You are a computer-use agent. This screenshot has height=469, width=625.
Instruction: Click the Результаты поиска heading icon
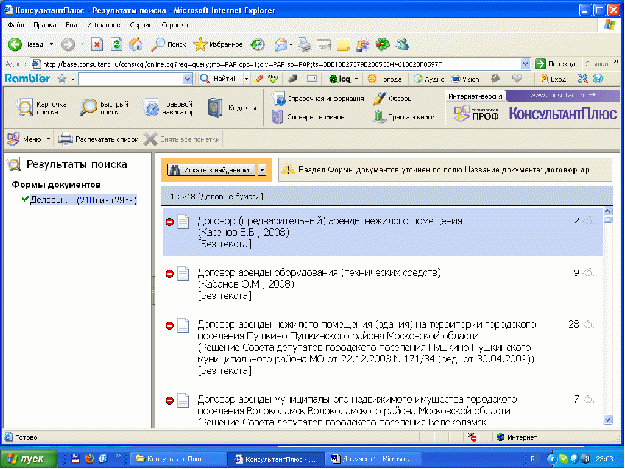[x=14, y=164]
